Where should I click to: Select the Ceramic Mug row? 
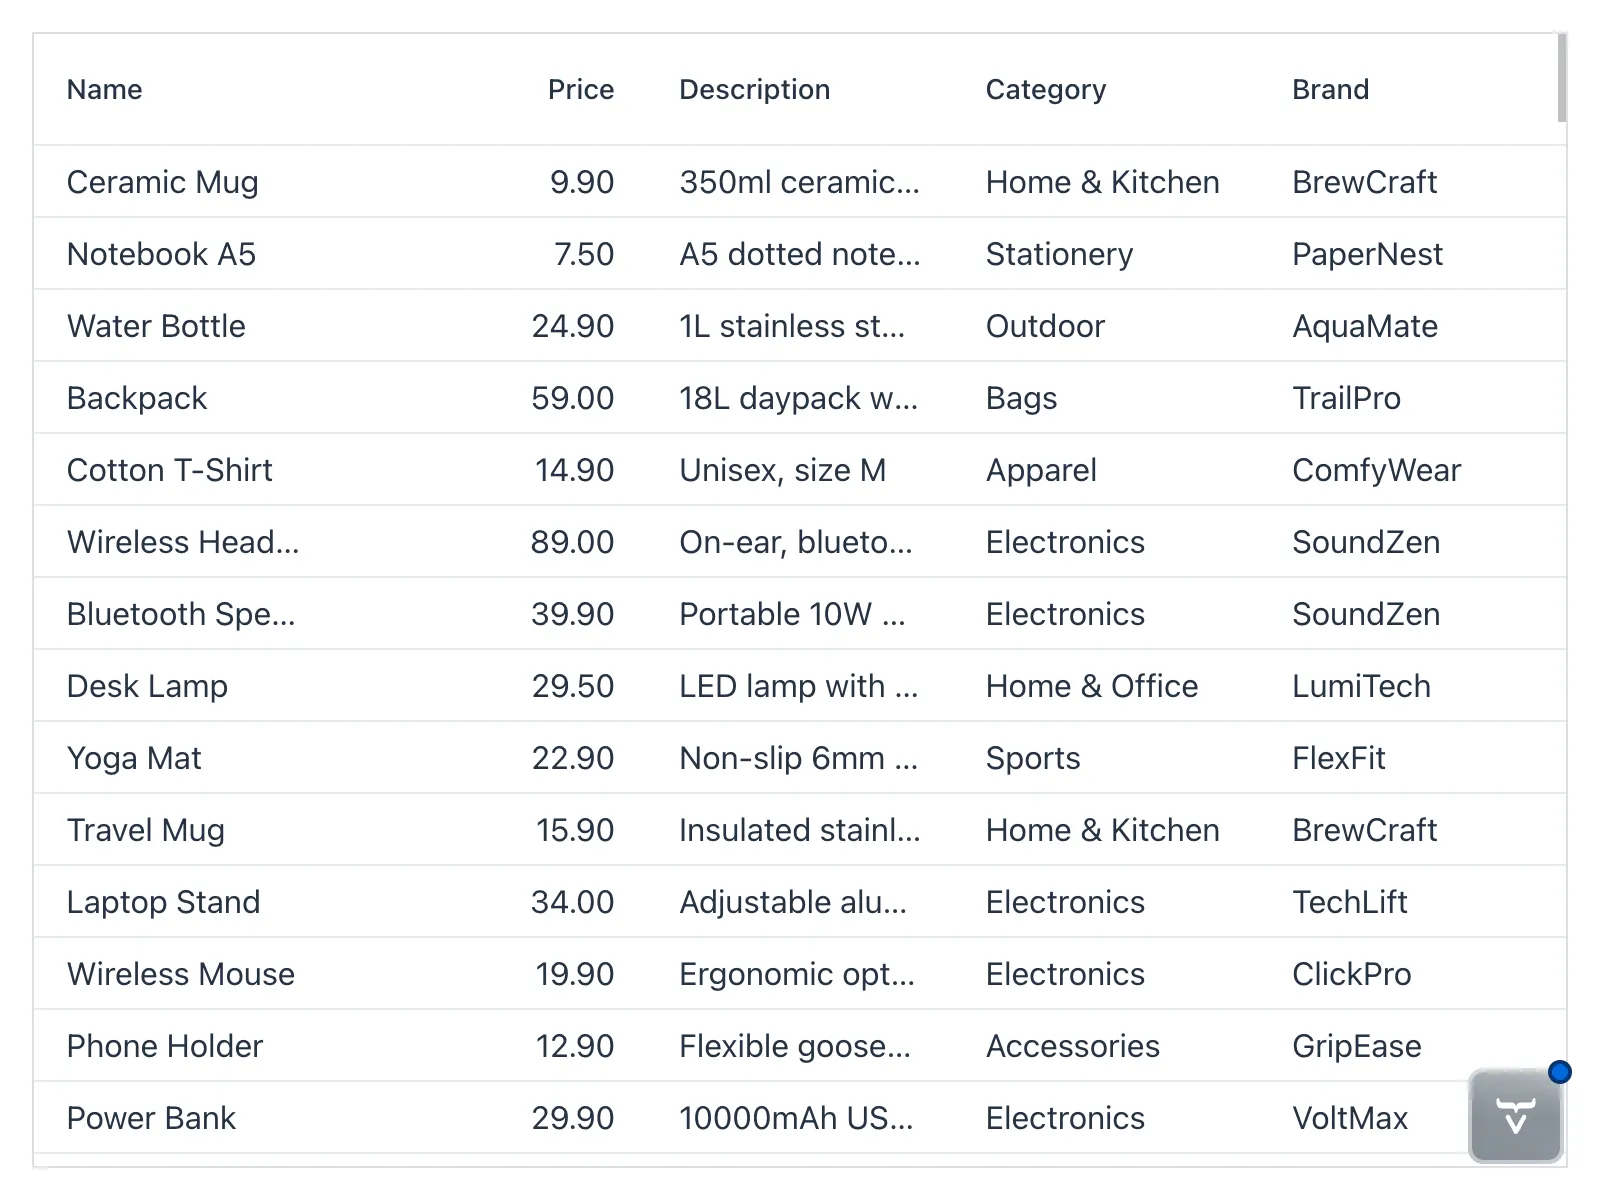[162, 182]
